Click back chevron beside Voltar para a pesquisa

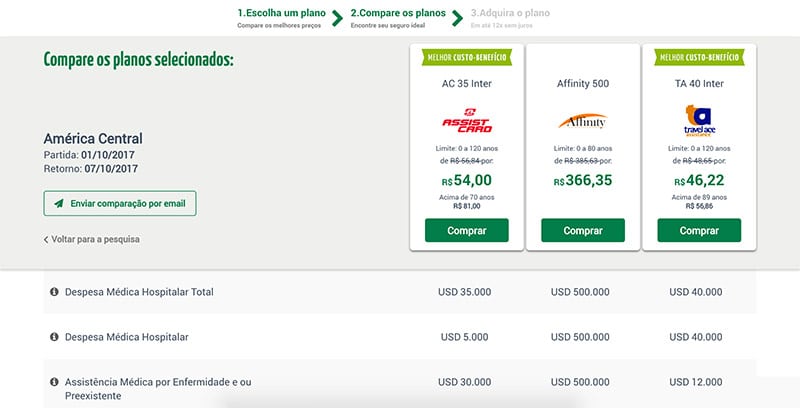tap(46, 239)
